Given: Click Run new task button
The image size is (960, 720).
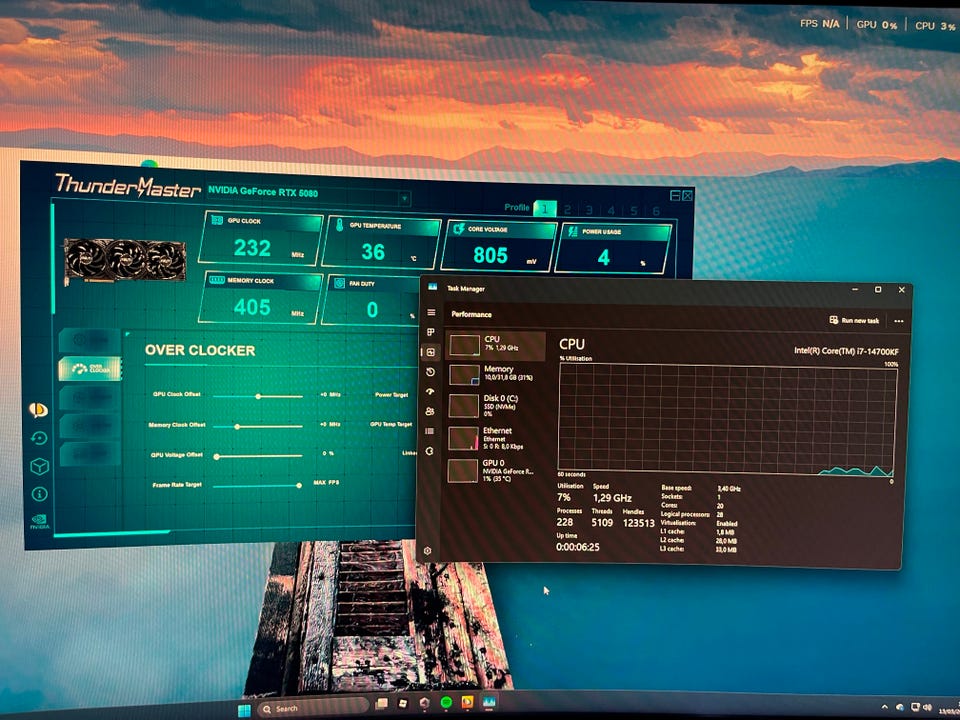Looking at the screenshot, I should pos(854,320).
